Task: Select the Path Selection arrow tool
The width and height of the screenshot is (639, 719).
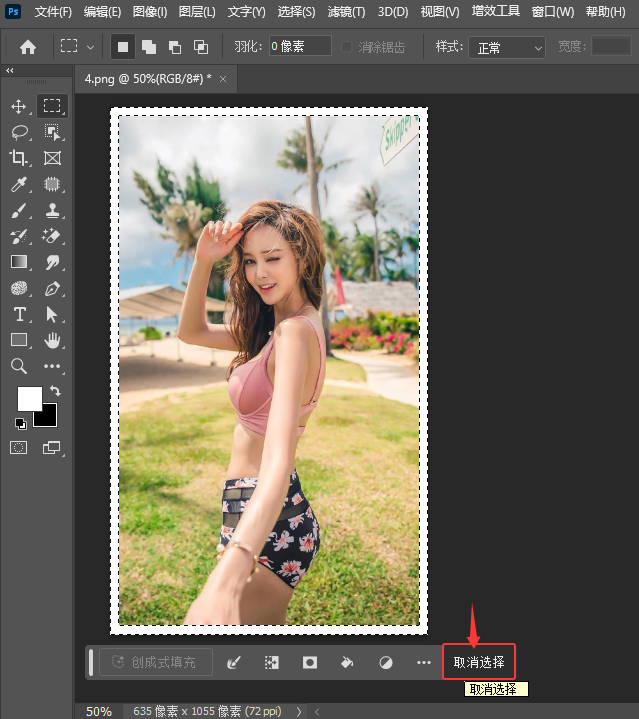Action: (x=51, y=315)
